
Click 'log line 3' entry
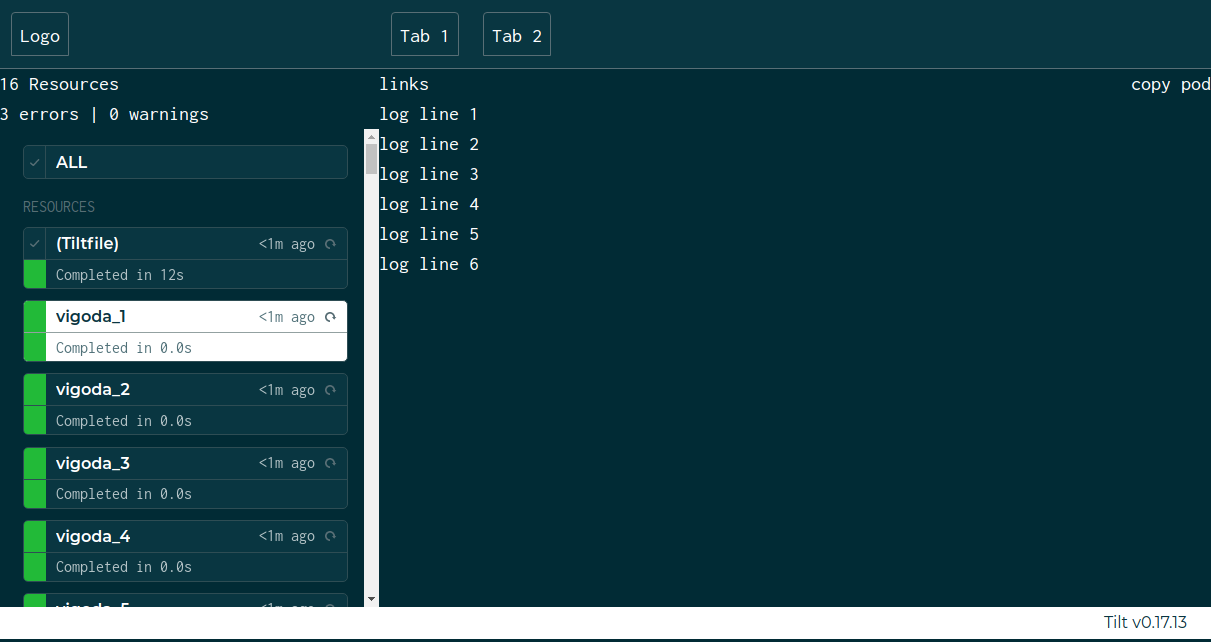(429, 174)
